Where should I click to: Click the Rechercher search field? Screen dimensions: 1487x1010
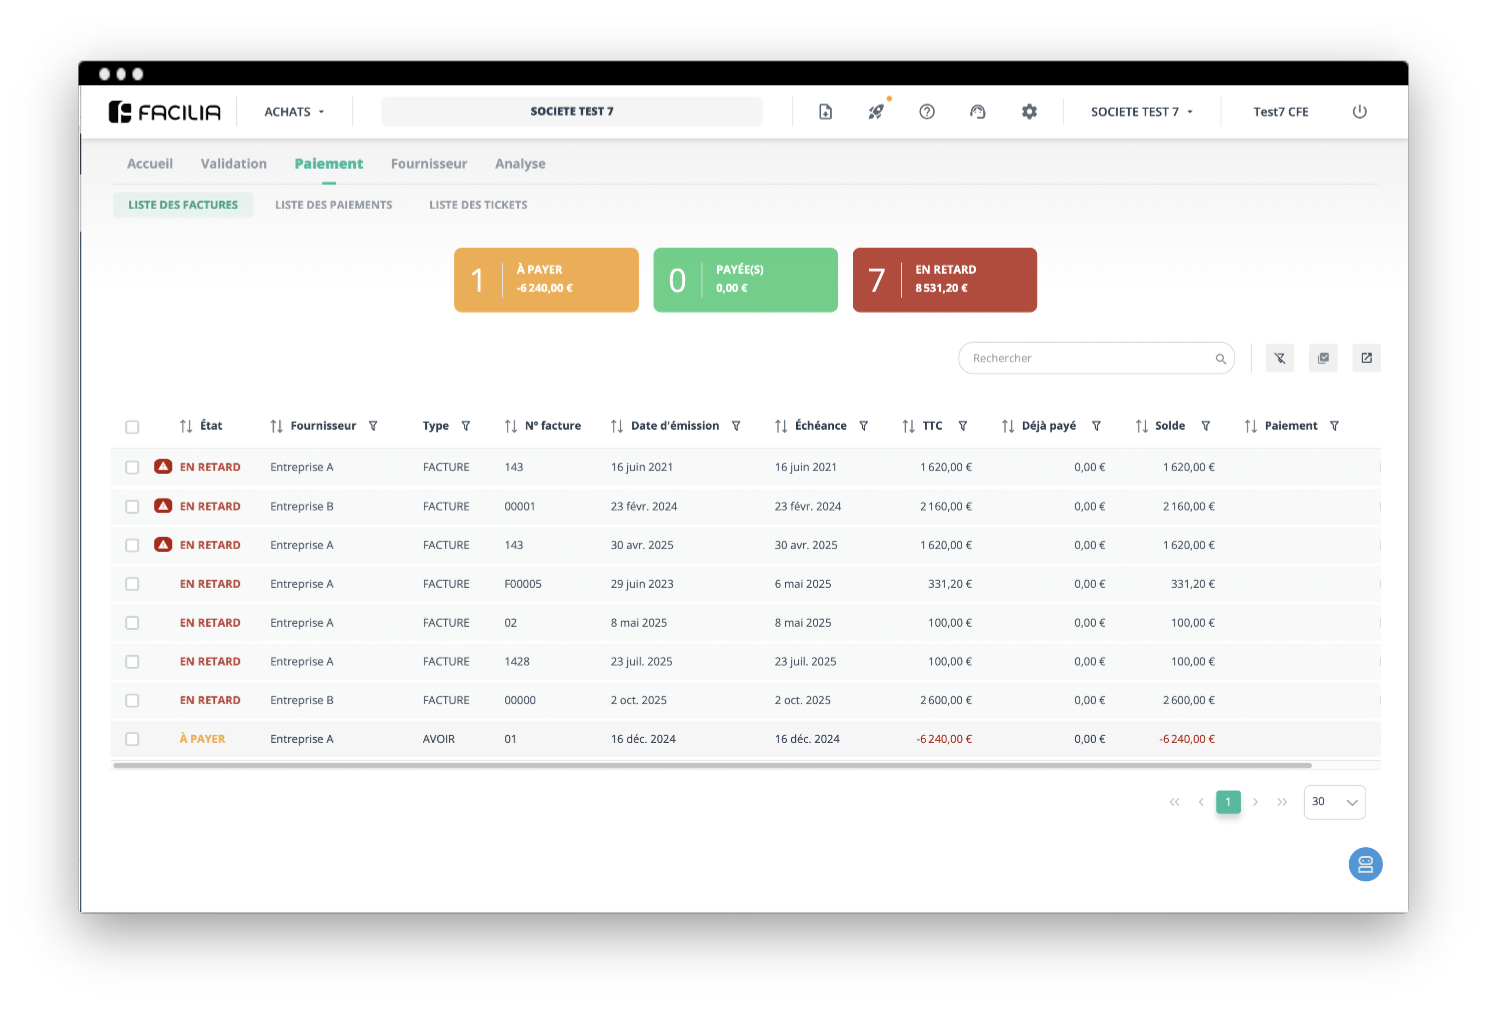1090,358
